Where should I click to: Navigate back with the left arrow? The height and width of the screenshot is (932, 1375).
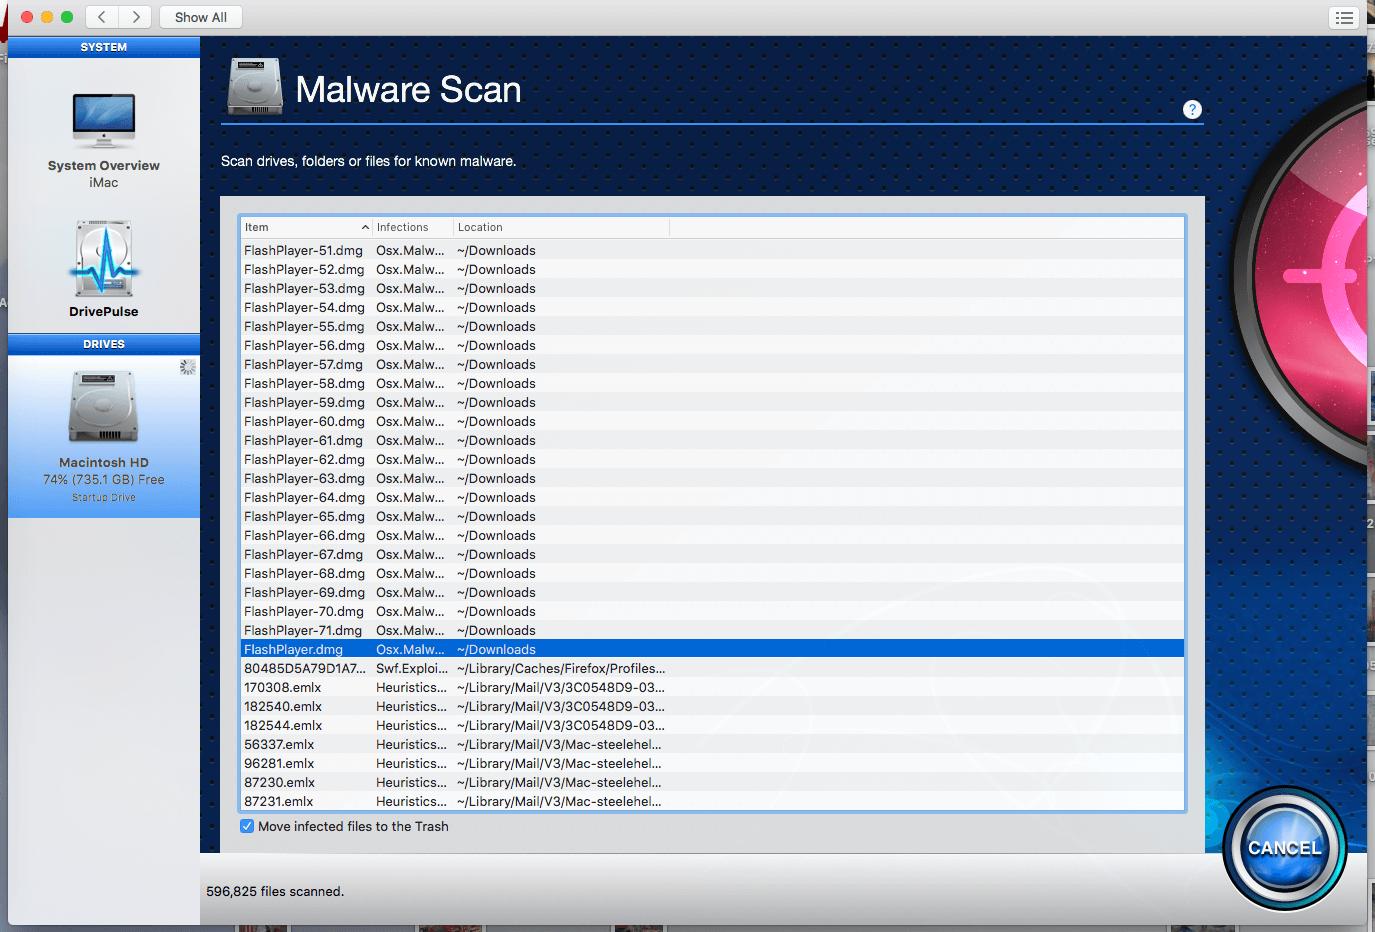point(101,17)
